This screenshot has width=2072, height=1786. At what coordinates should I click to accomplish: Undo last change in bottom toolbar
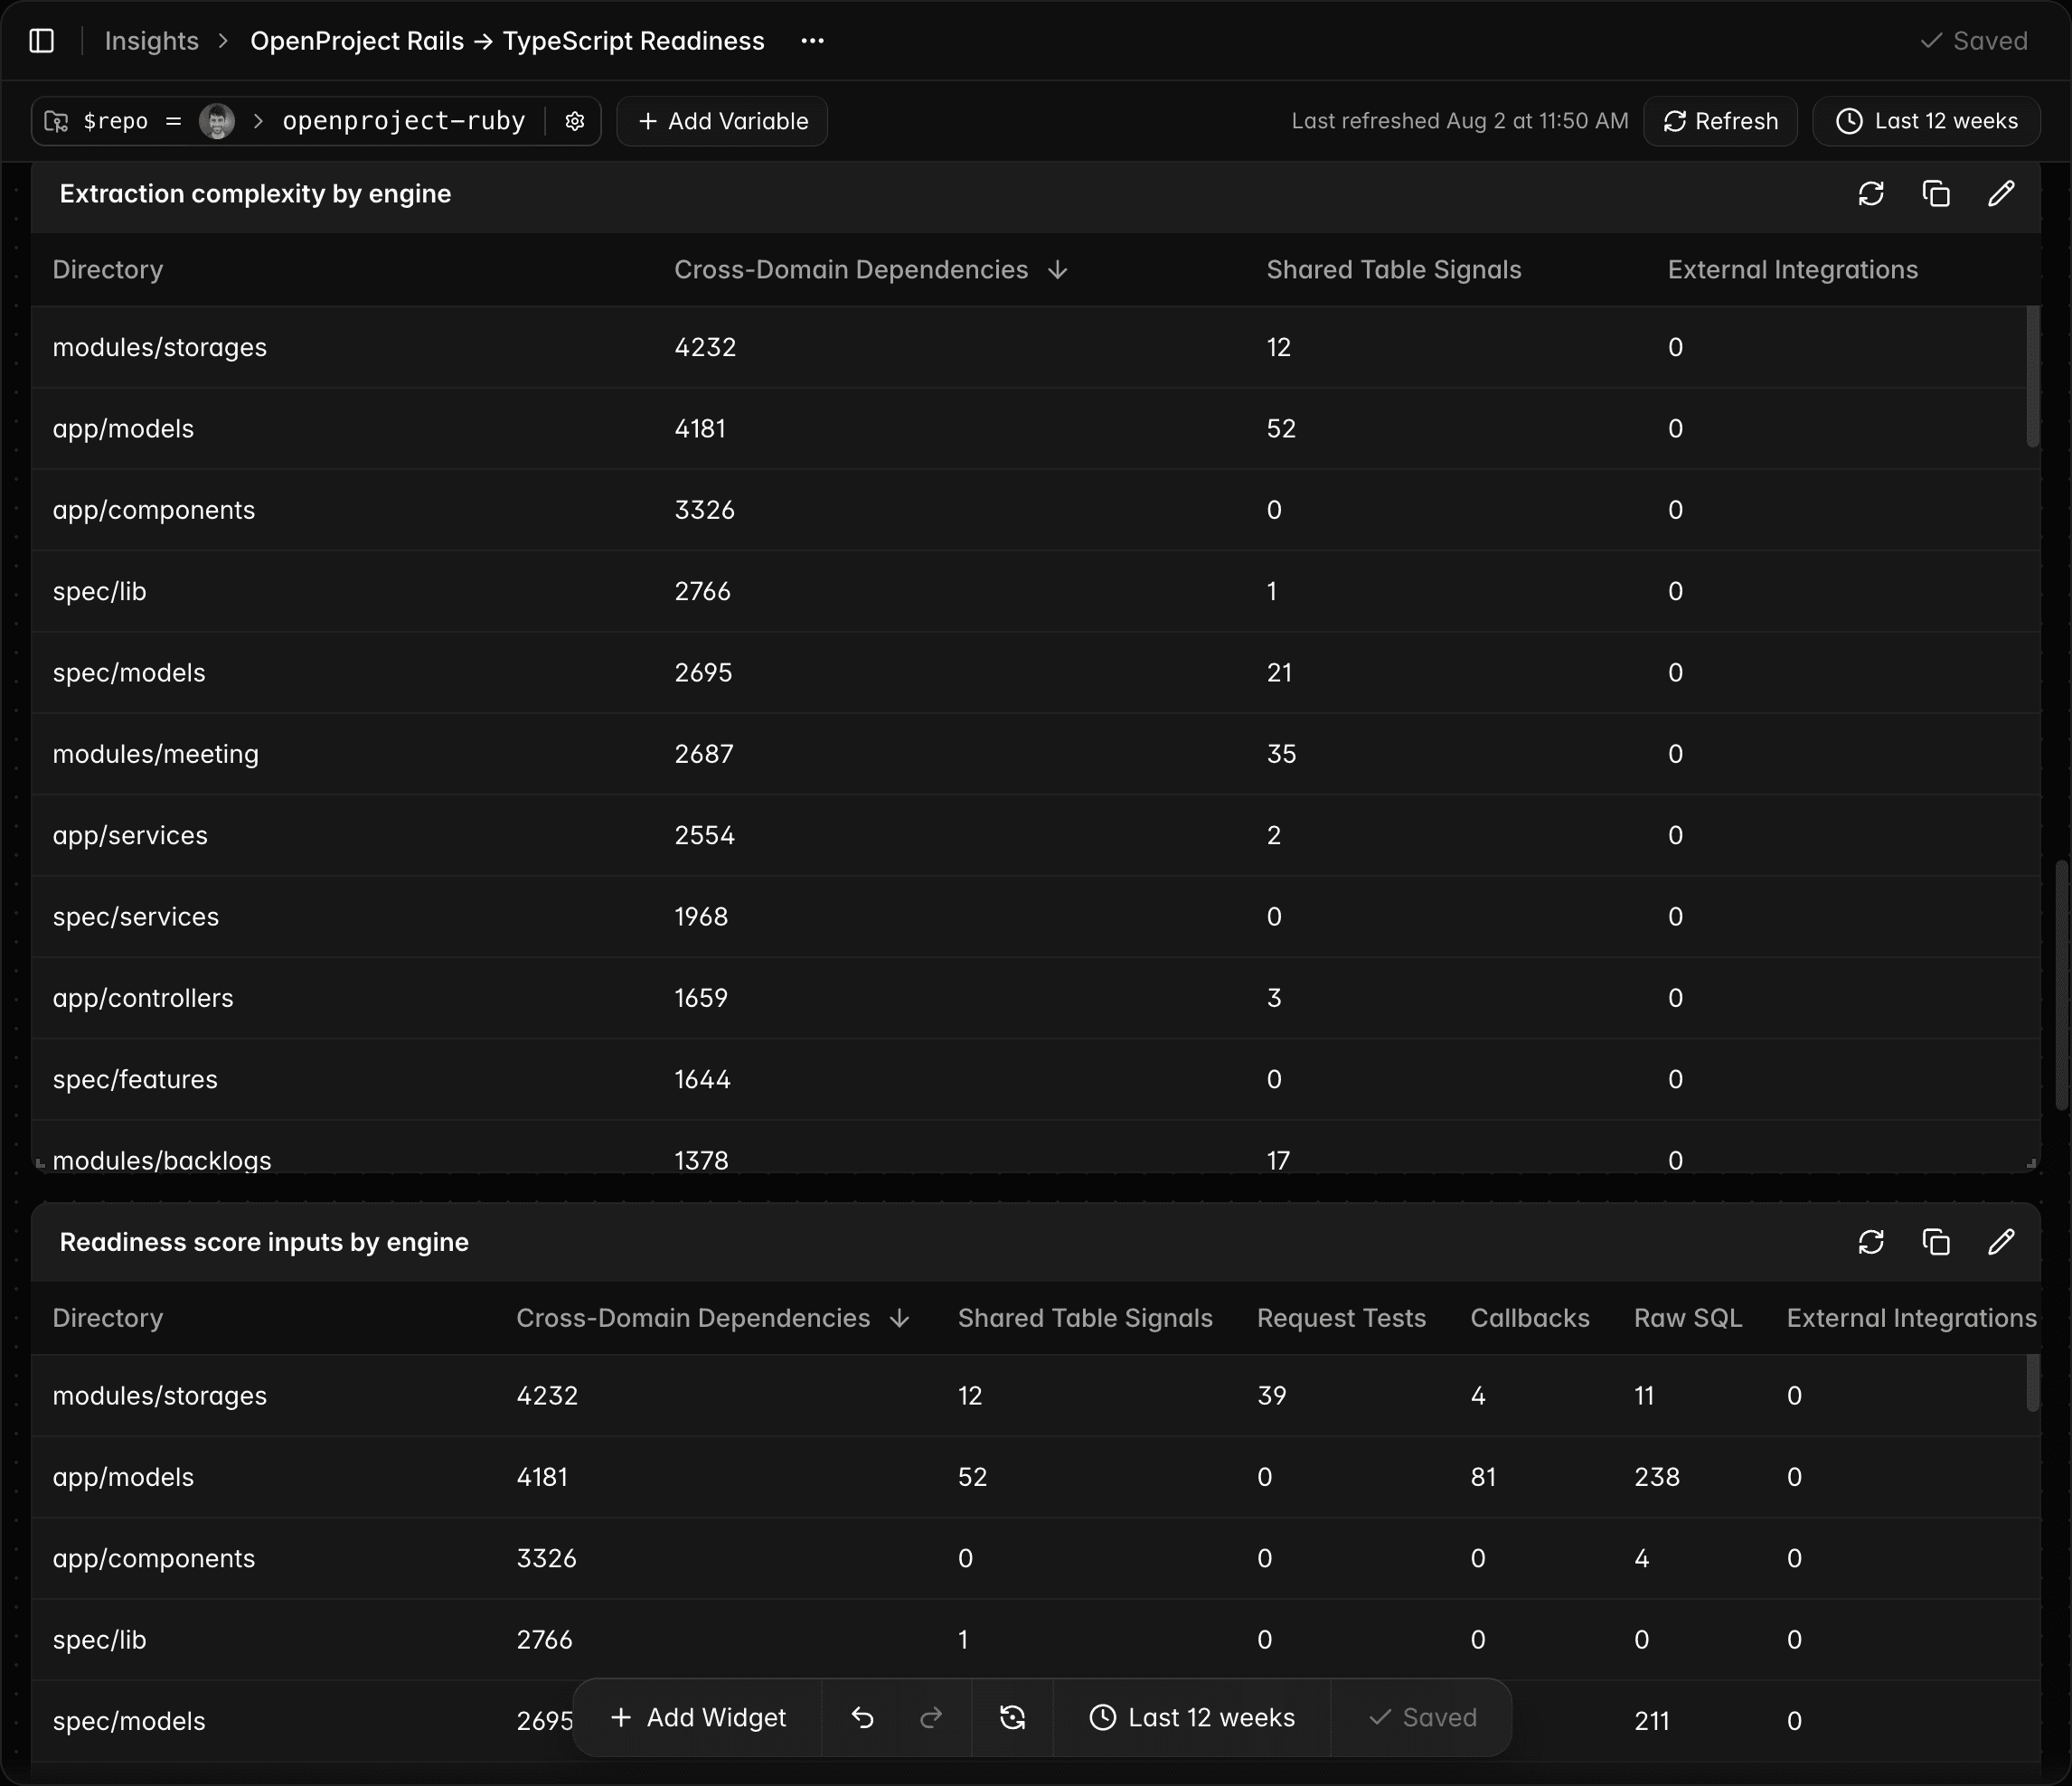[862, 1717]
